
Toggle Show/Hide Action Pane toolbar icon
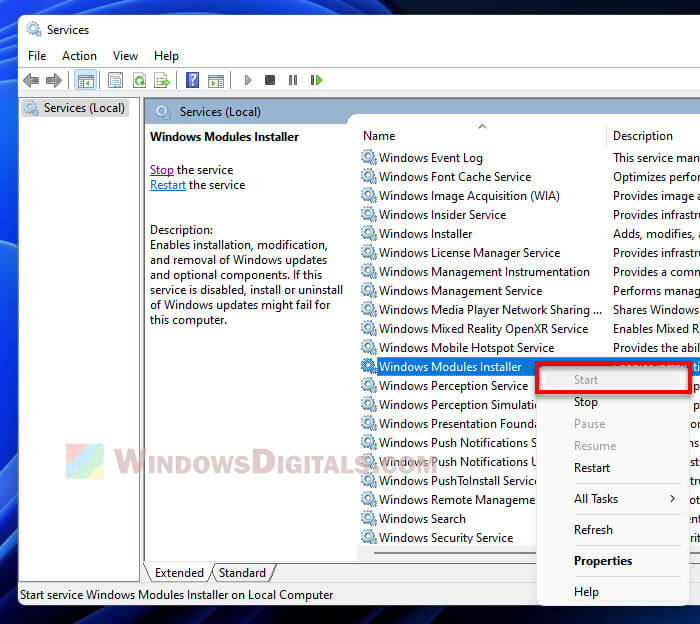pyautogui.click(x=216, y=80)
